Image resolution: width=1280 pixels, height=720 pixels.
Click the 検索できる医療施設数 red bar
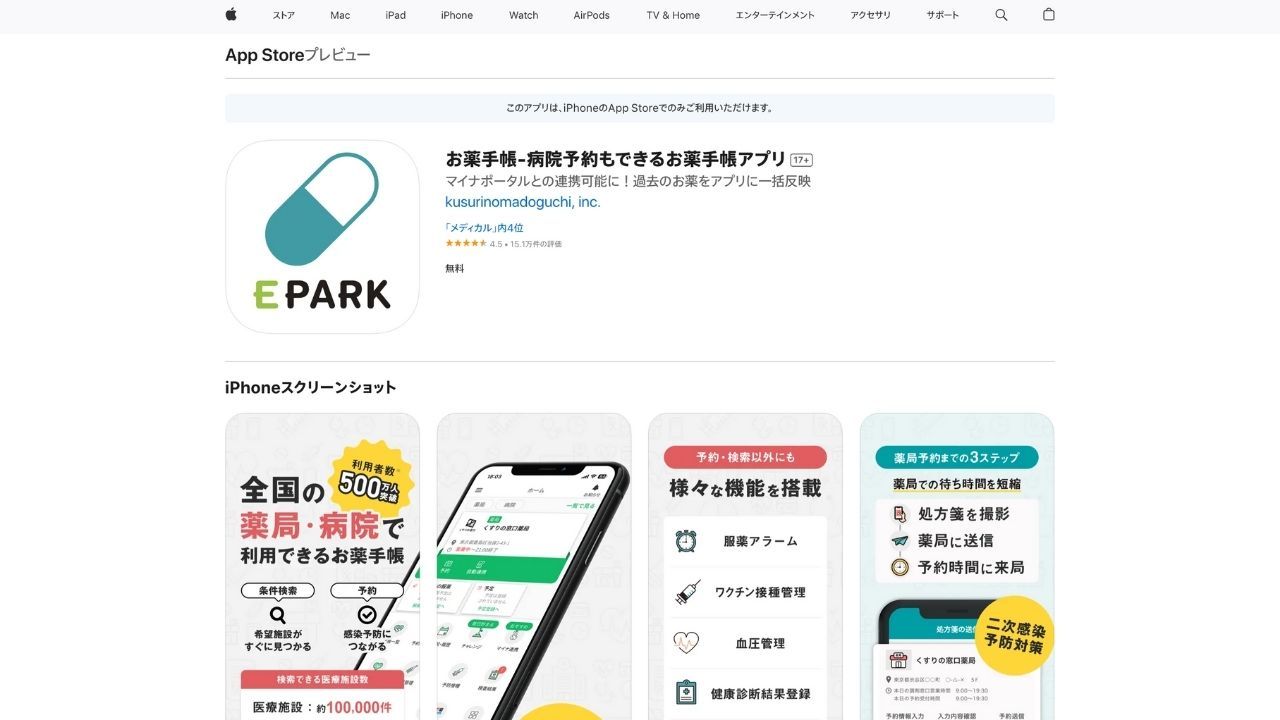pos(322,679)
